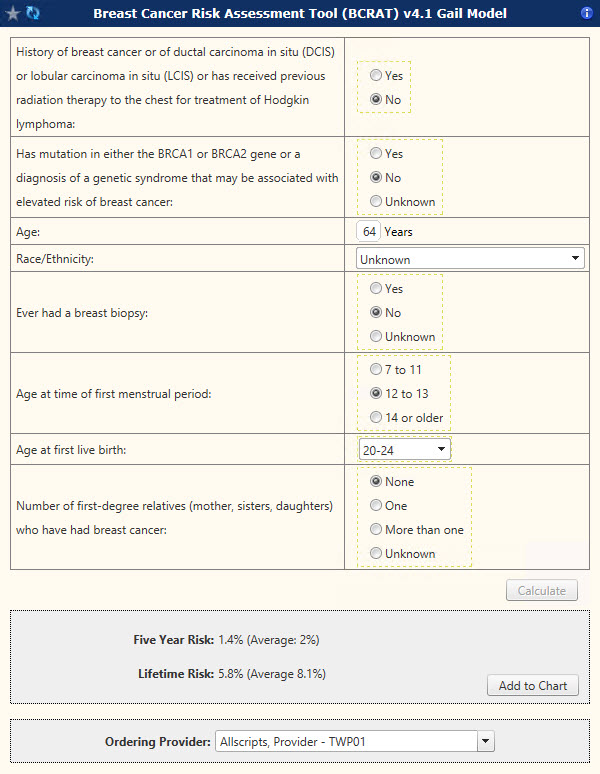Image resolution: width=600 pixels, height=774 pixels.
Task: Open the Race/Ethnicity dropdown
Action: tap(470, 260)
